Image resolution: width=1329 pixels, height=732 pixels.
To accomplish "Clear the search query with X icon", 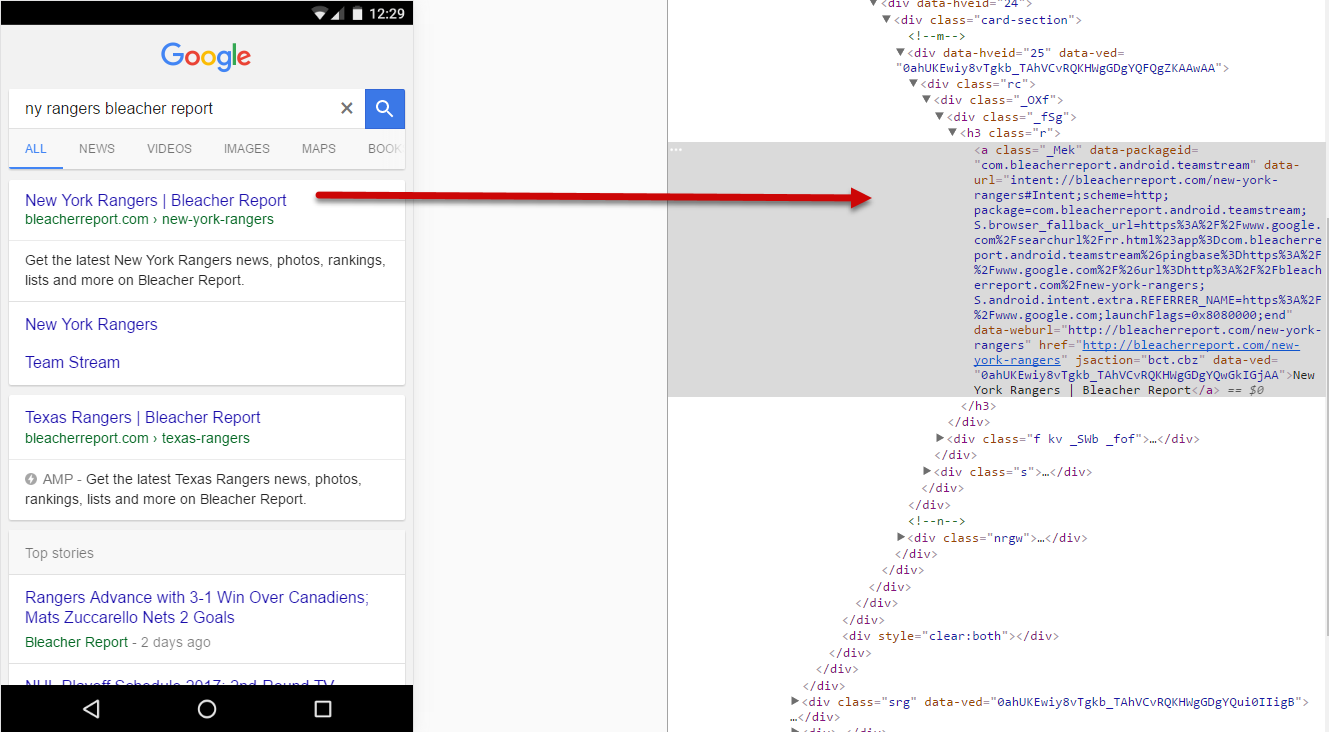I will (x=346, y=109).
